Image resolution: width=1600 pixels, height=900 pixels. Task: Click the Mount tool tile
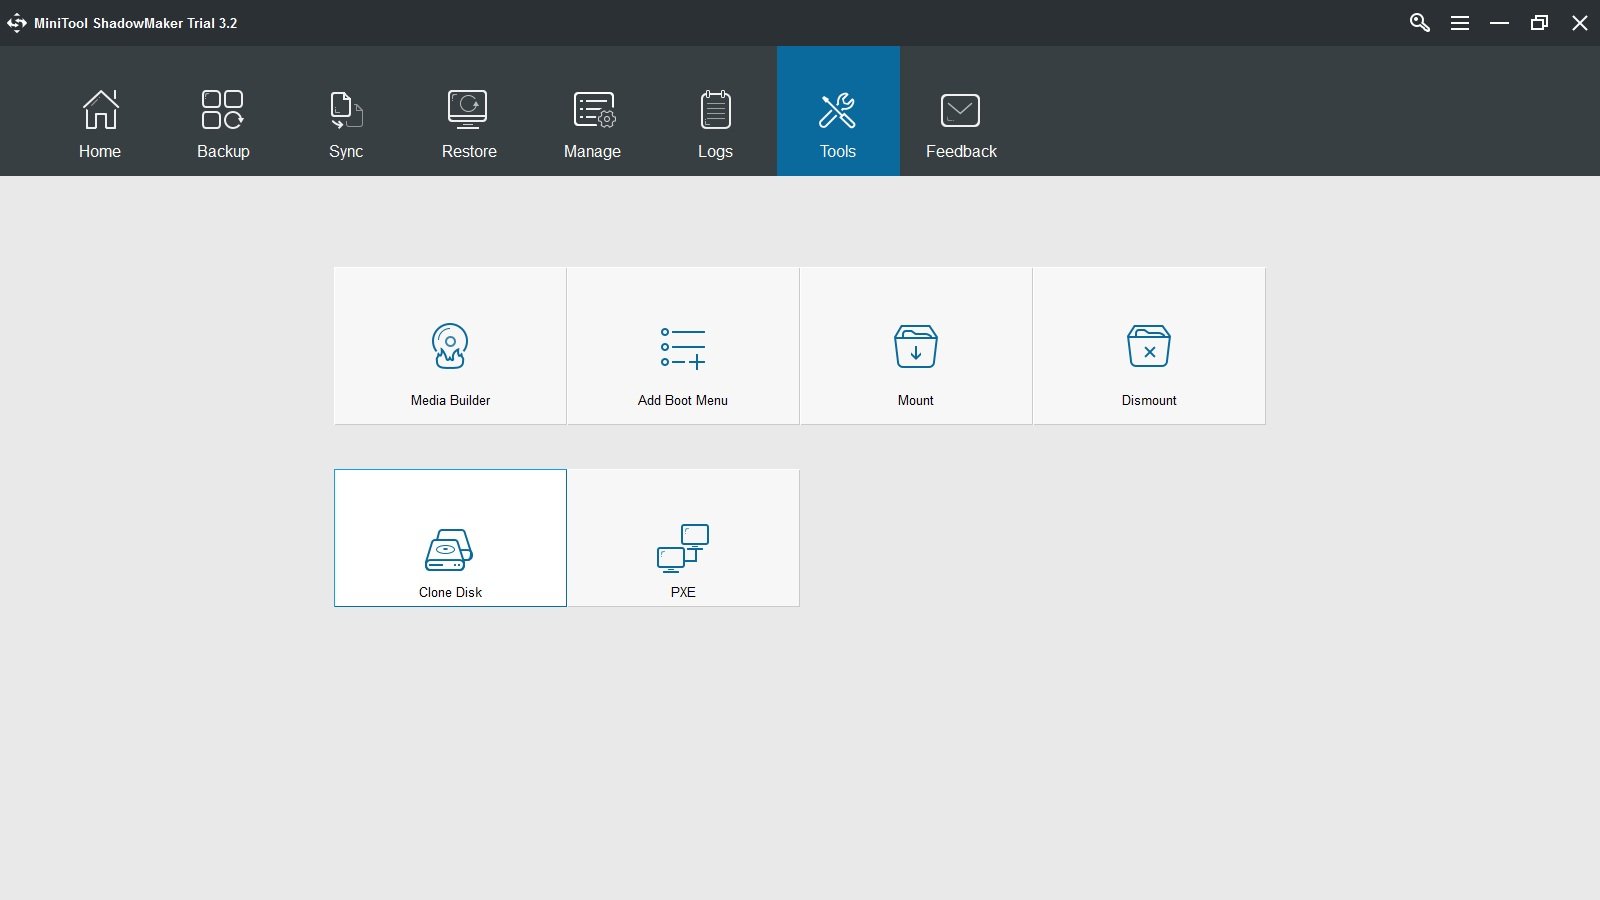(916, 346)
